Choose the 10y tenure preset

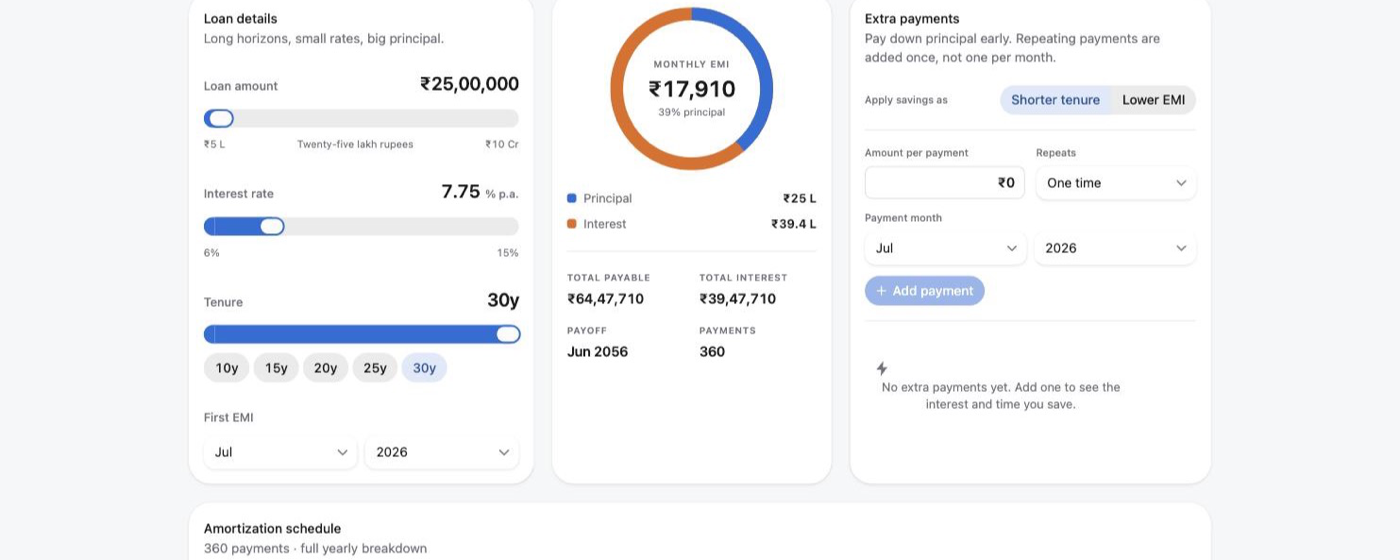pyautogui.click(x=227, y=368)
